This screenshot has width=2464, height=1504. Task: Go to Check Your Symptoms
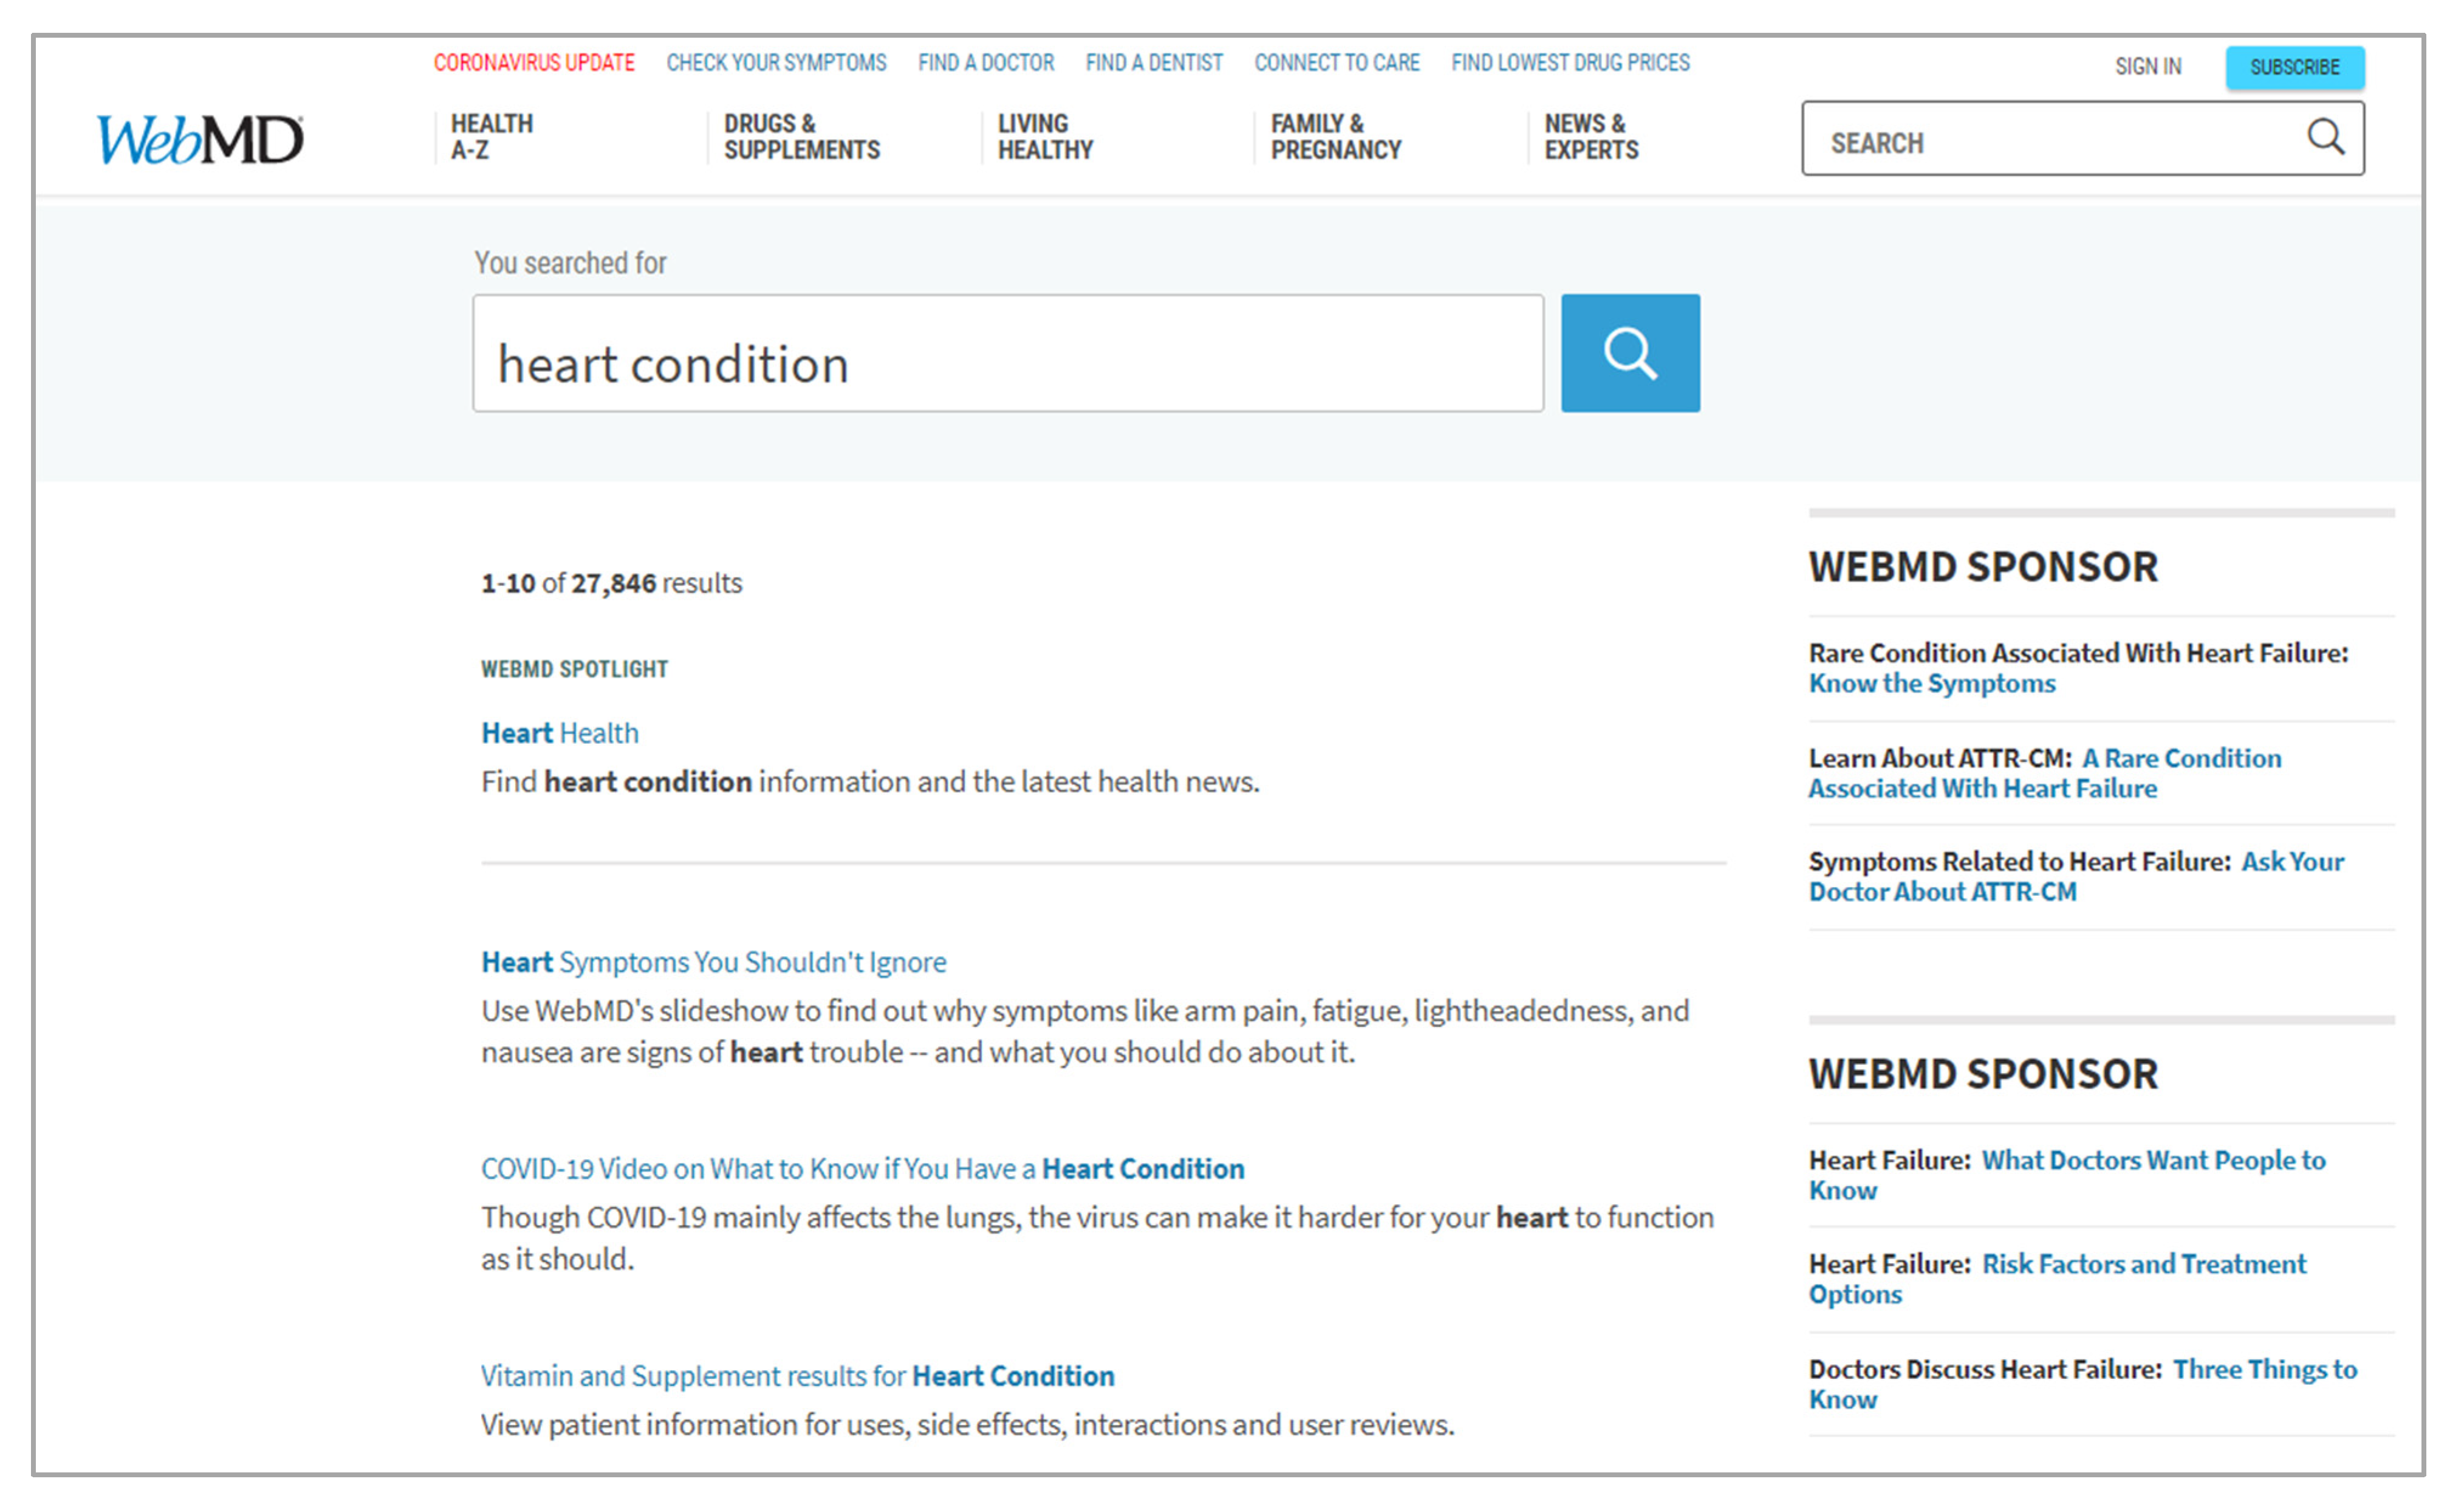(776, 63)
